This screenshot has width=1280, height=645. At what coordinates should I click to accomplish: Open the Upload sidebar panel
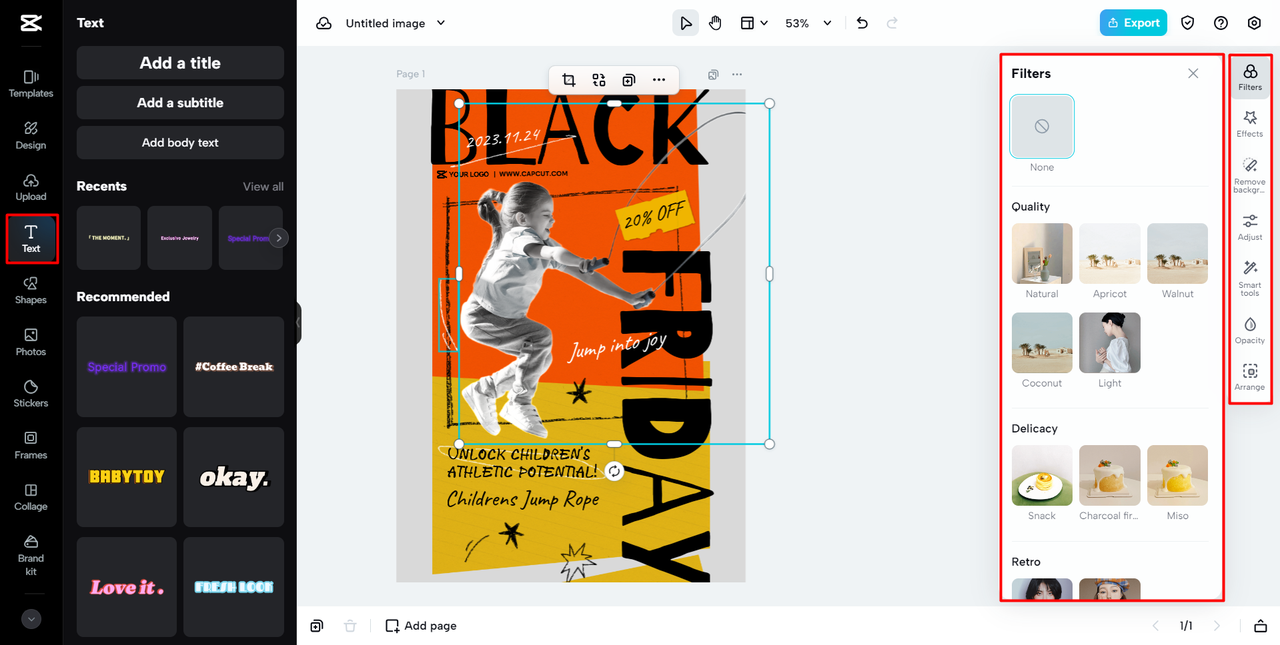tap(31, 188)
